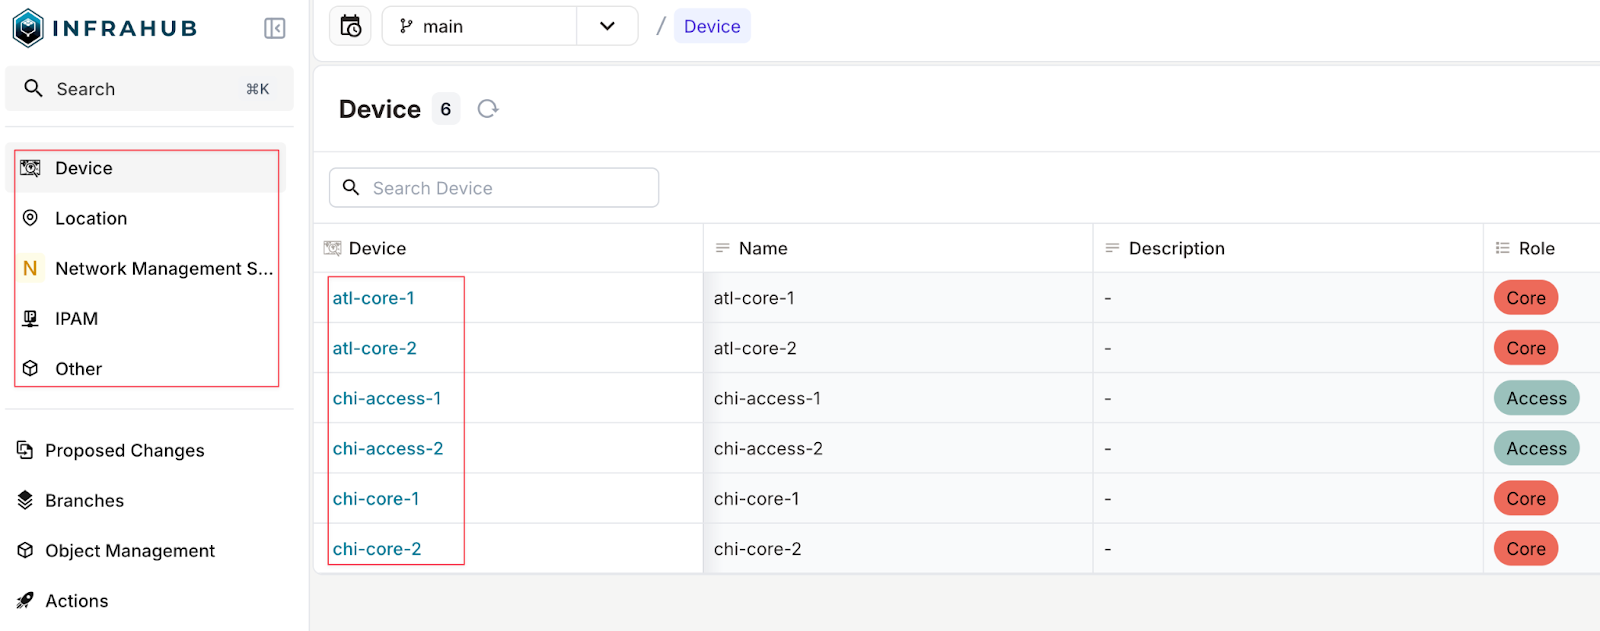Click the Actions rocket icon
1600x631 pixels.
25,600
